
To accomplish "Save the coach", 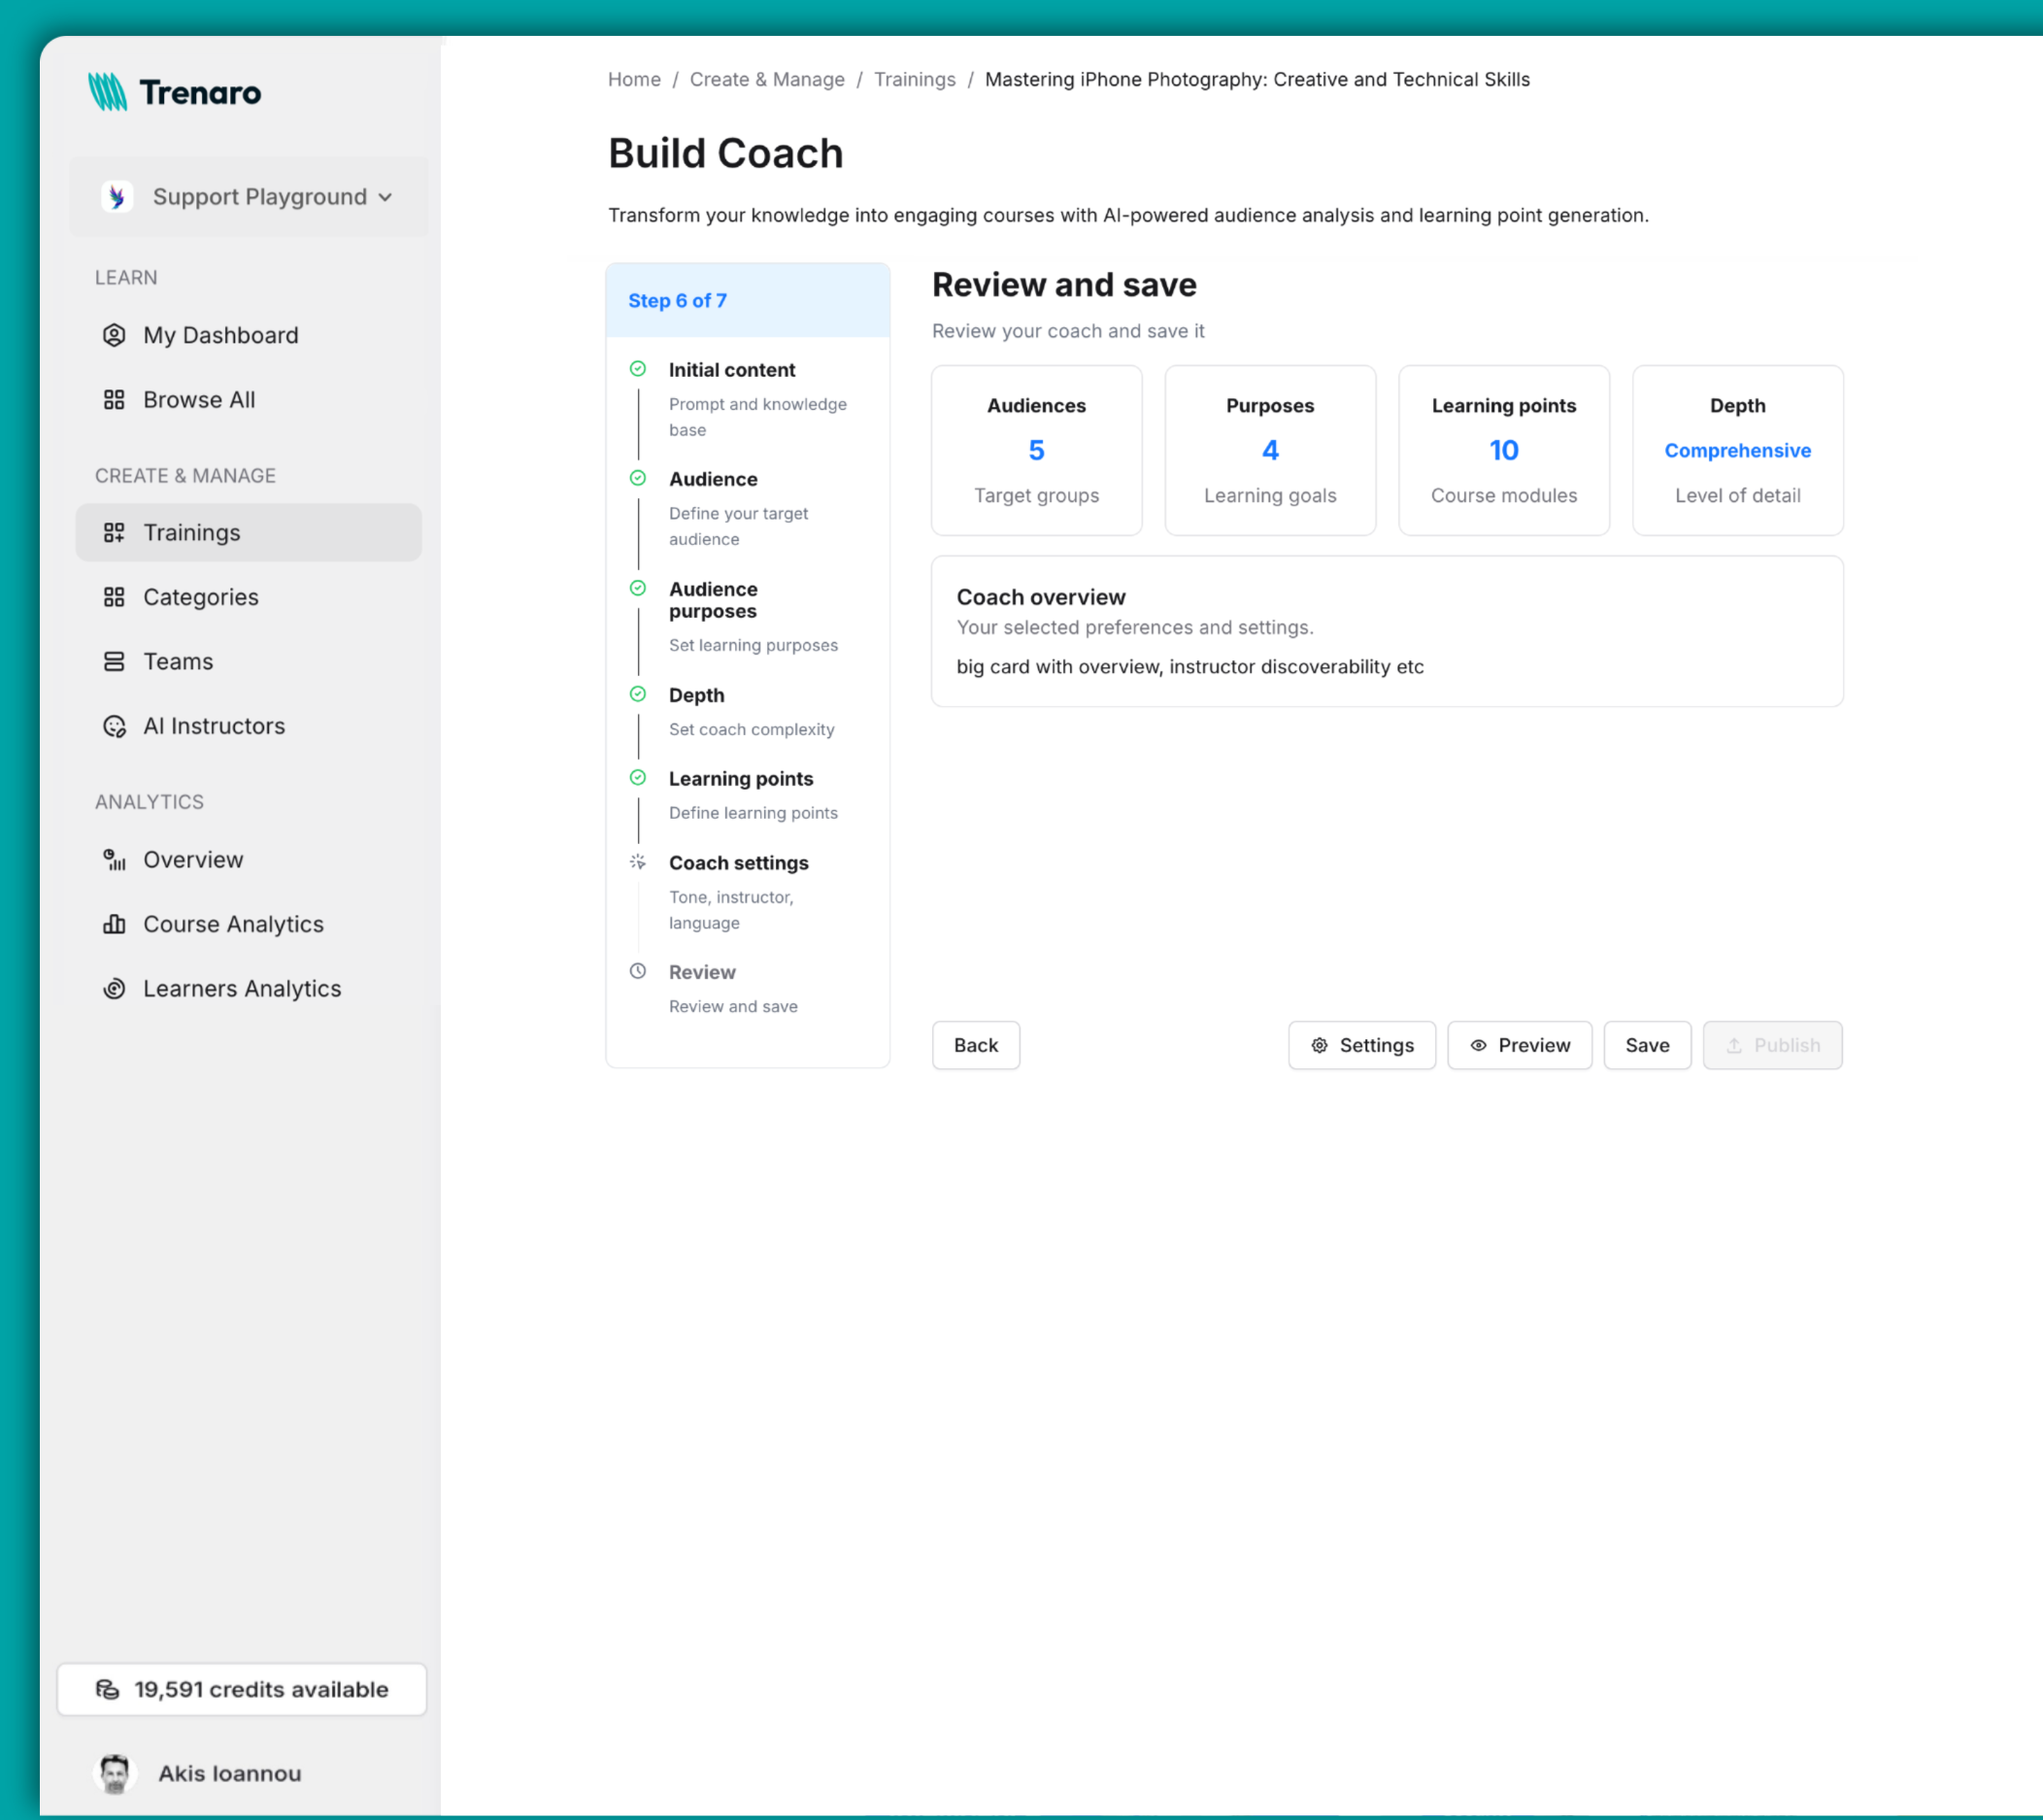I will 1646,1045.
